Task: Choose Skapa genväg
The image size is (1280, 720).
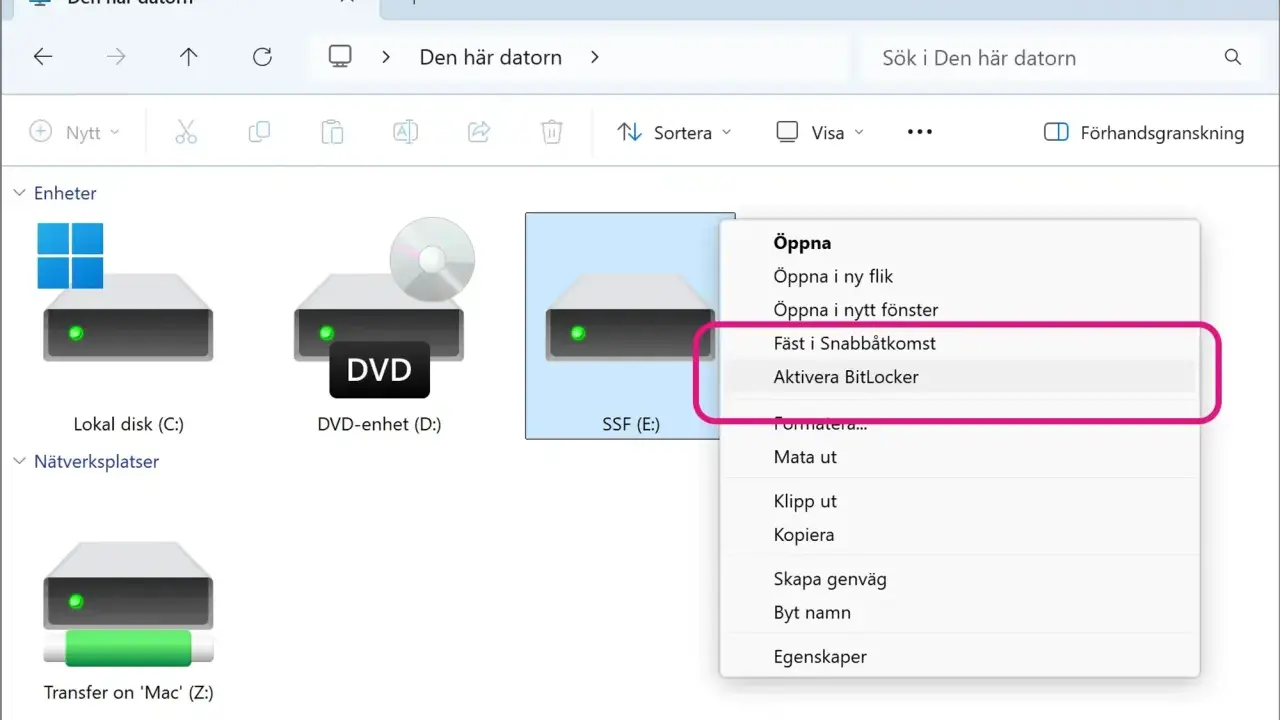Action: tap(959, 579)
